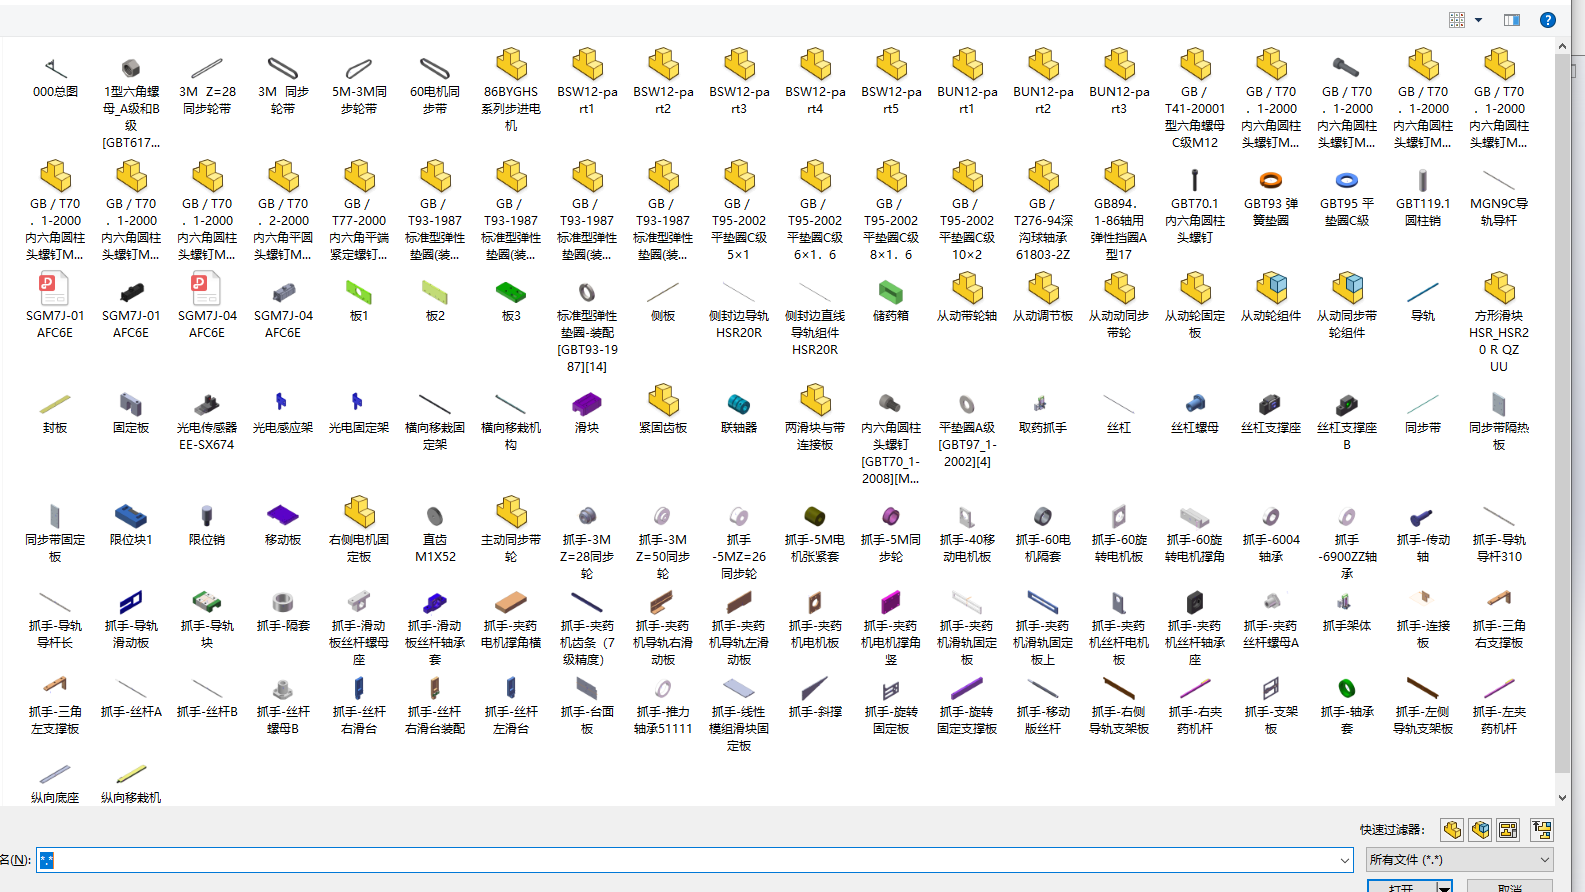This screenshot has width=1585, height=892.
Task: Select the blue 限位块1 part icon
Action: click(131, 516)
